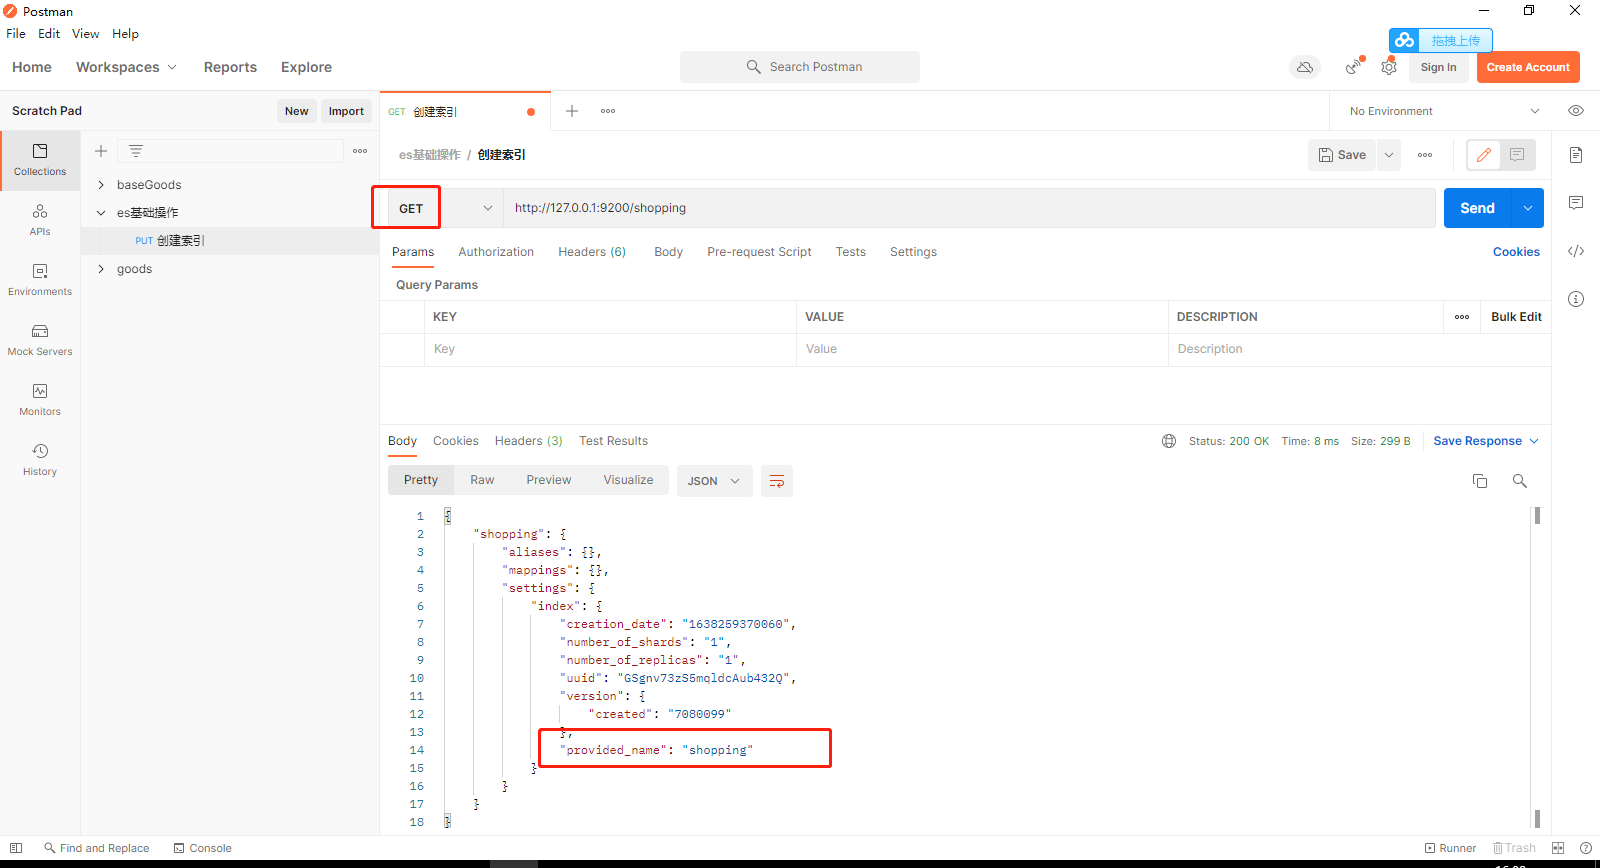The height and width of the screenshot is (868, 1600).
Task: Switch to the request Body tab
Action: coord(668,252)
